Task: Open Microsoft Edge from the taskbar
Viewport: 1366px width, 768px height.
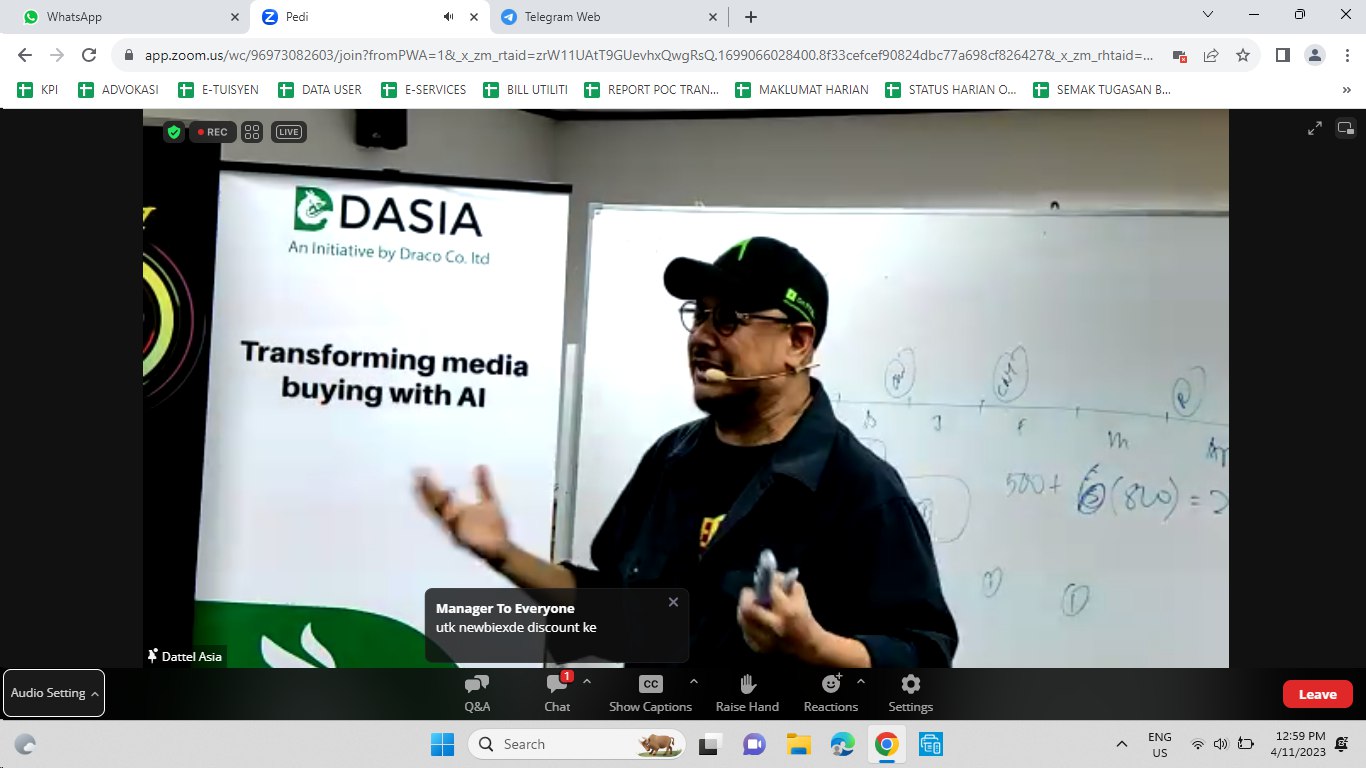Action: click(842, 744)
